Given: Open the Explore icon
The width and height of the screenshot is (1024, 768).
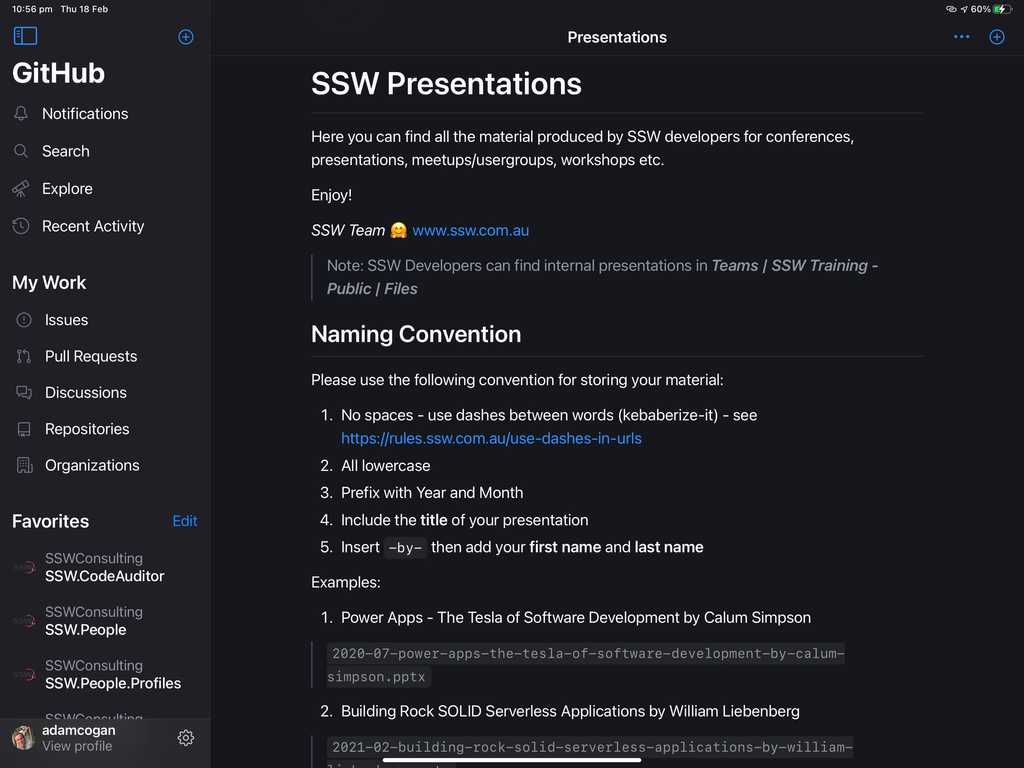Looking at the screenshot, I should 22,188.
